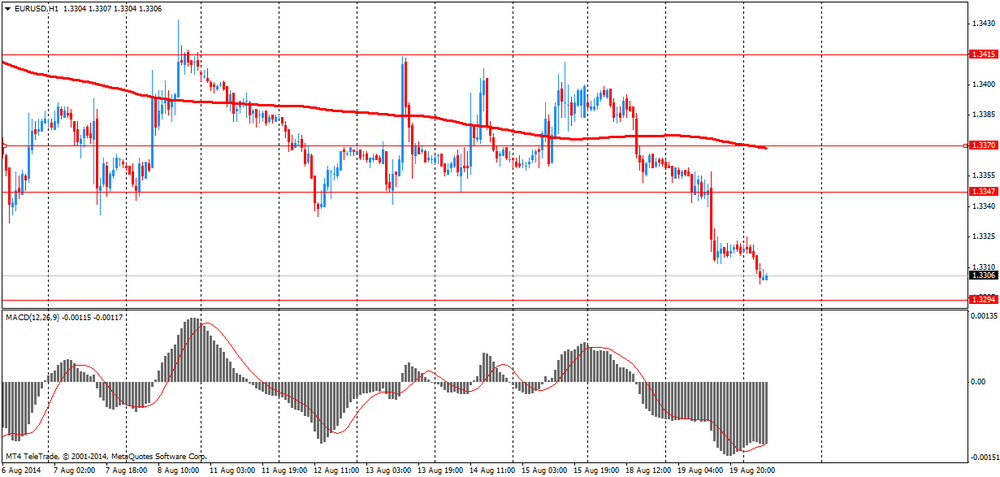Screen dimensions: 1000x477
Task: Click the 1.3385 value on price scale
Action: click(x=982, y=115)
